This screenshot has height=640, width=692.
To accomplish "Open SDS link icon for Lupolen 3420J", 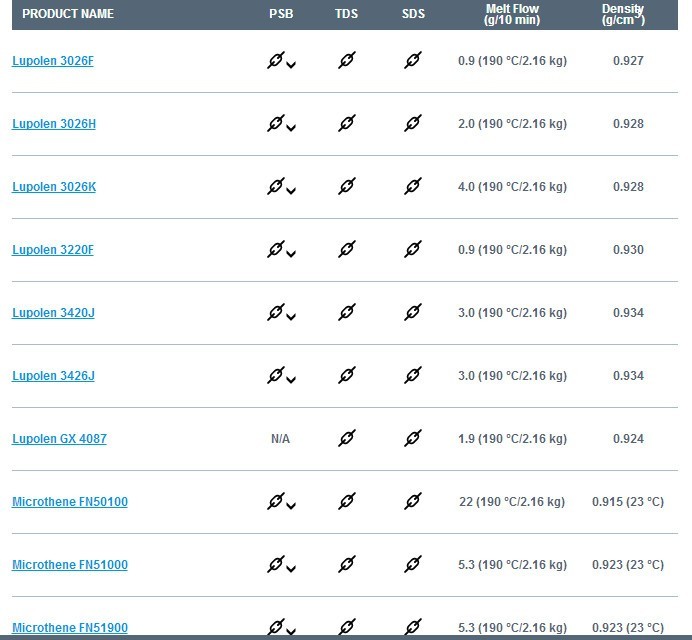I will [413, 312].
